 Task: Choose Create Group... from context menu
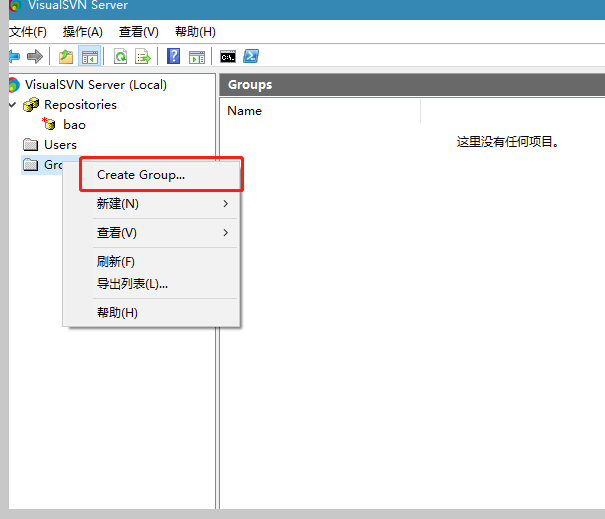(161, 175)
